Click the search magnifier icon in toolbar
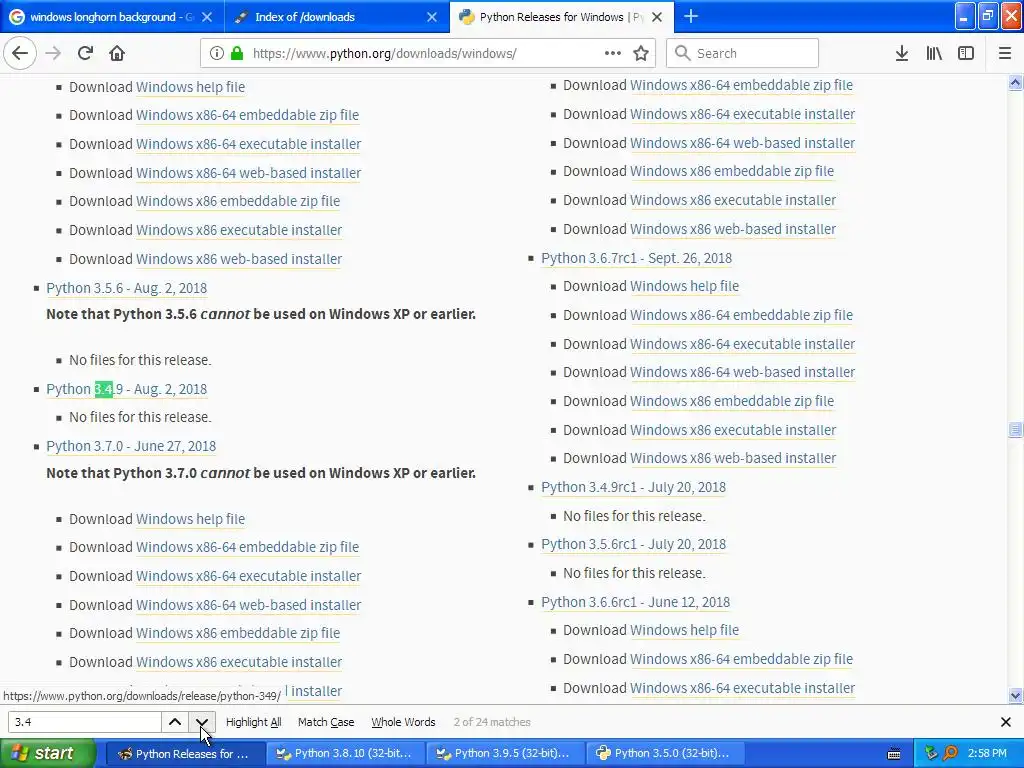1024x768 pixels. (x=682, y=53)
